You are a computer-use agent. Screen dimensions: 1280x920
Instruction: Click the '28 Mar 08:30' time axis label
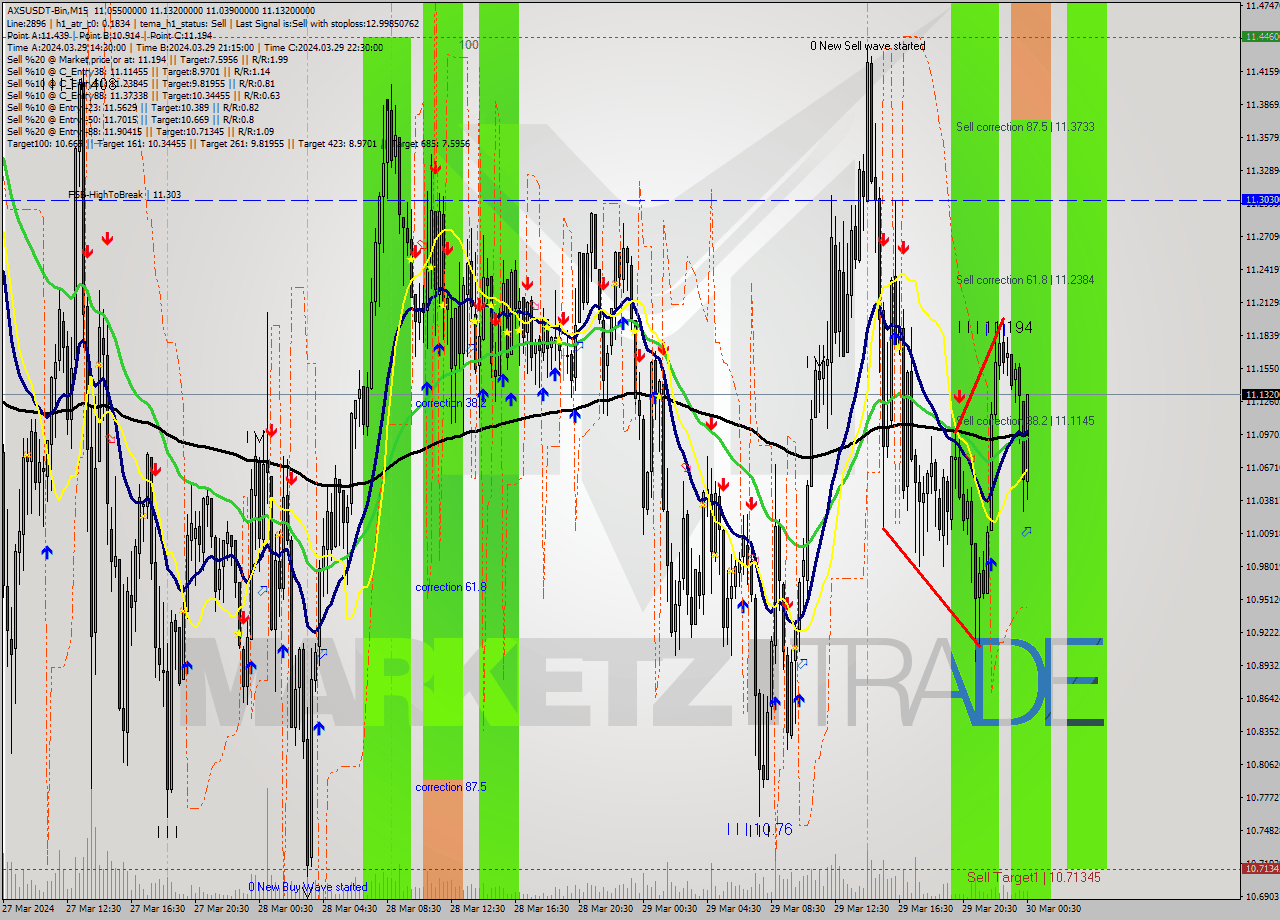click(x=413, y=909)
